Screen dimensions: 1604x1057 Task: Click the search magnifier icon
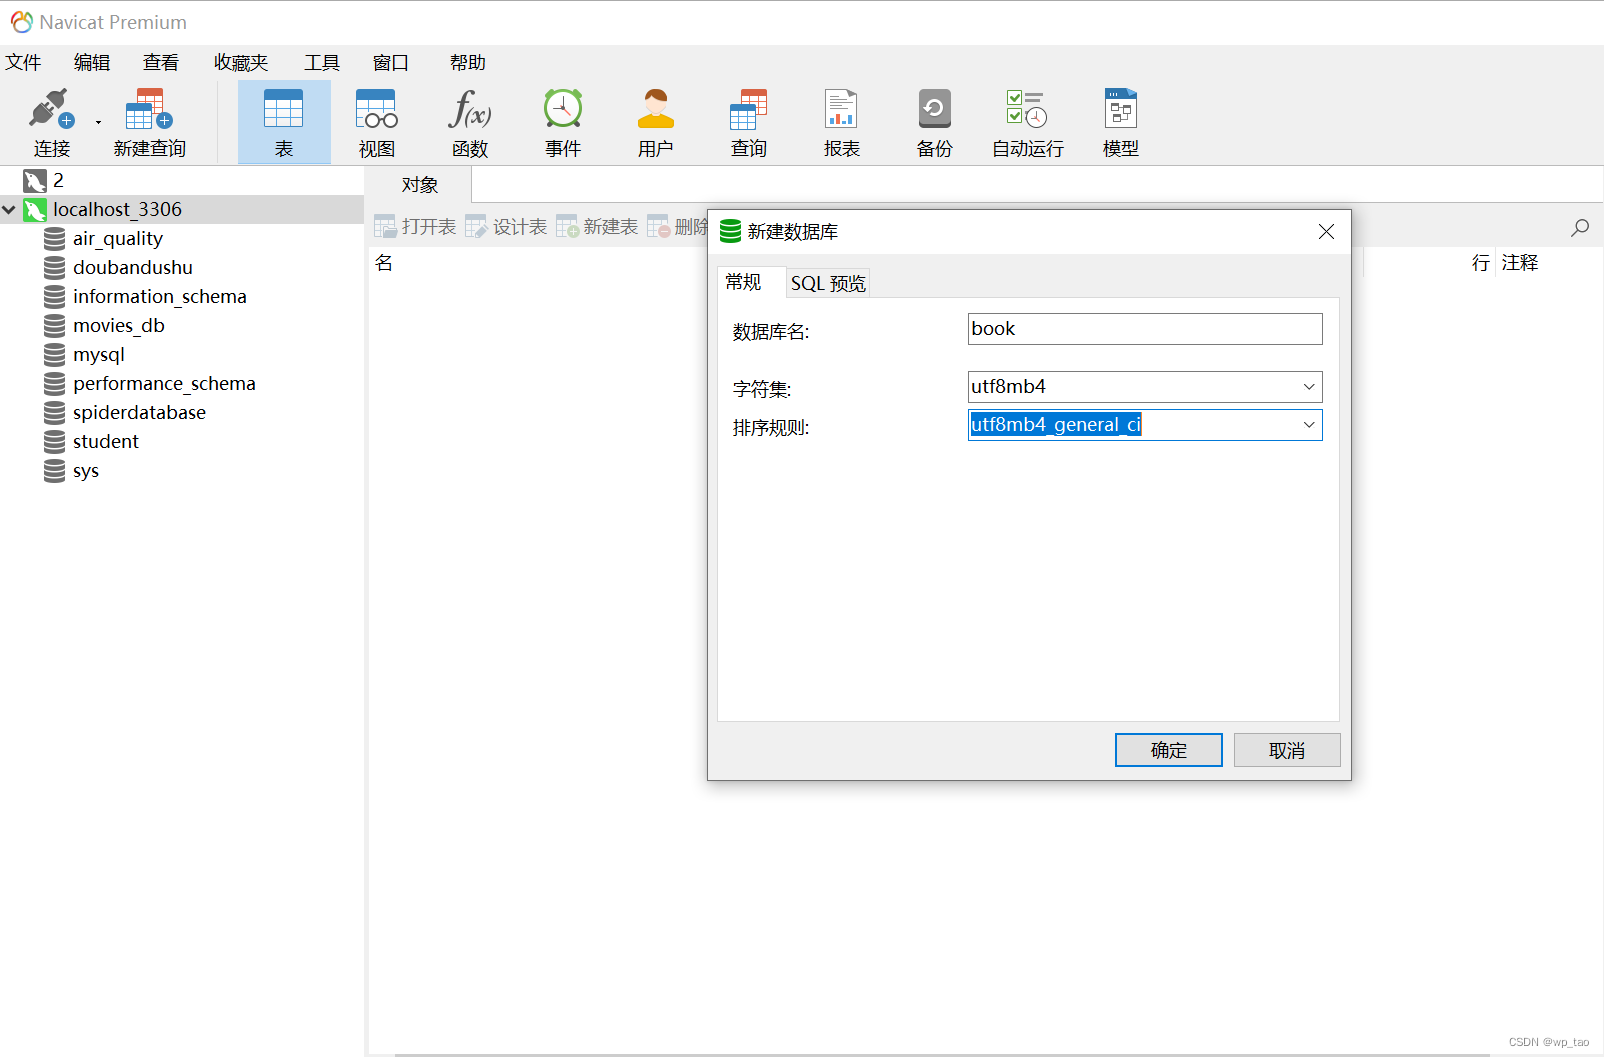(1580, 228)
